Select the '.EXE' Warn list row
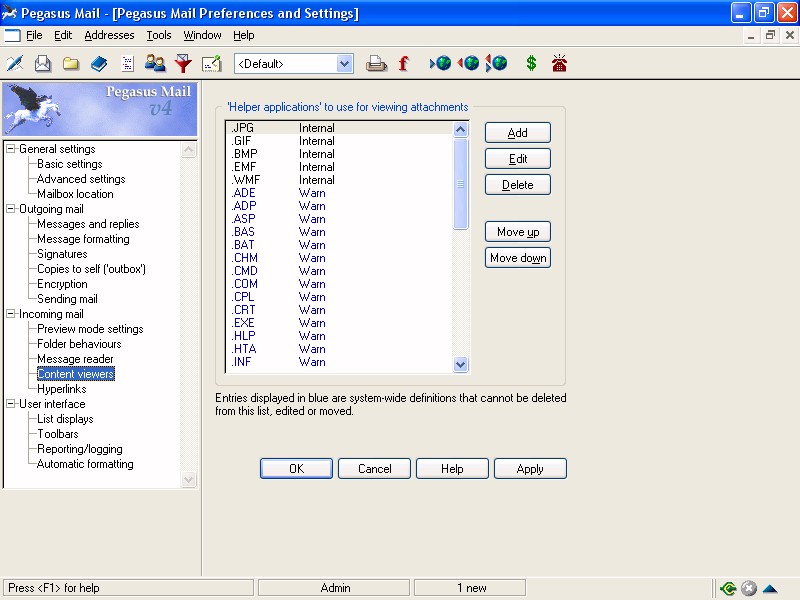The width and height of the screenshot is (800, 600). point(339,322)
